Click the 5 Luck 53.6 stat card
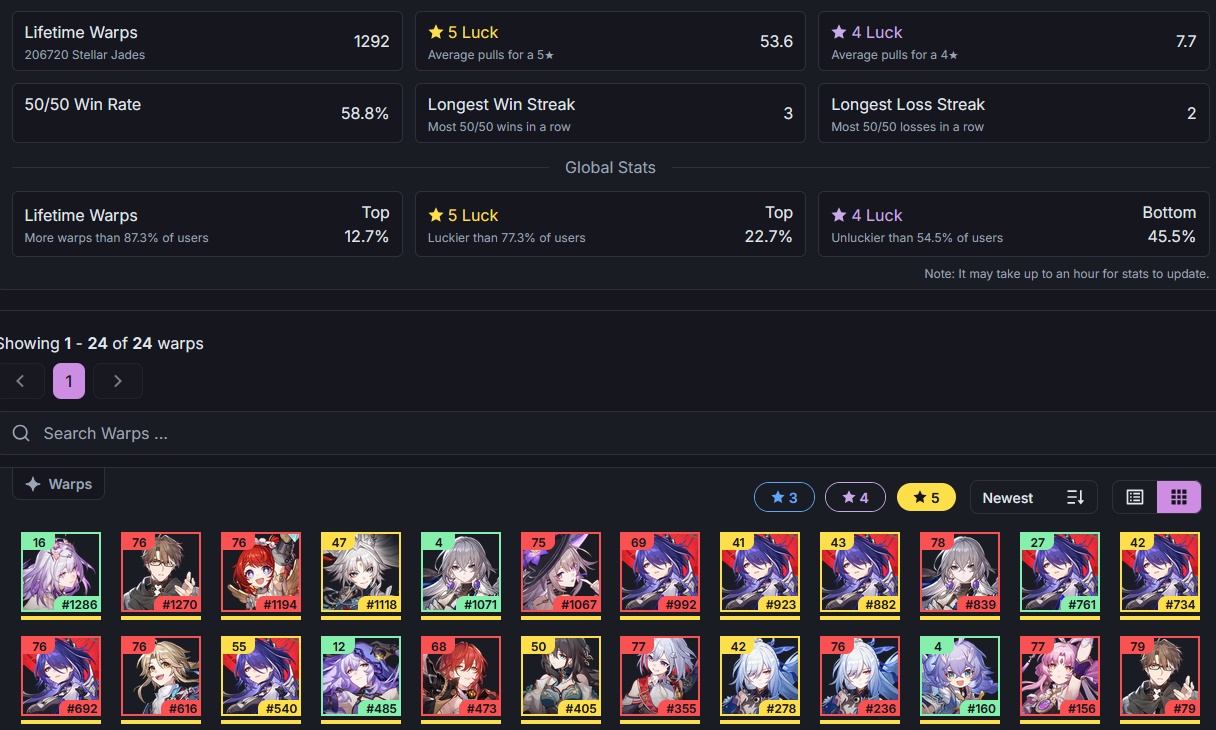Screen dimensions: 1216x730 coord(610,41)
